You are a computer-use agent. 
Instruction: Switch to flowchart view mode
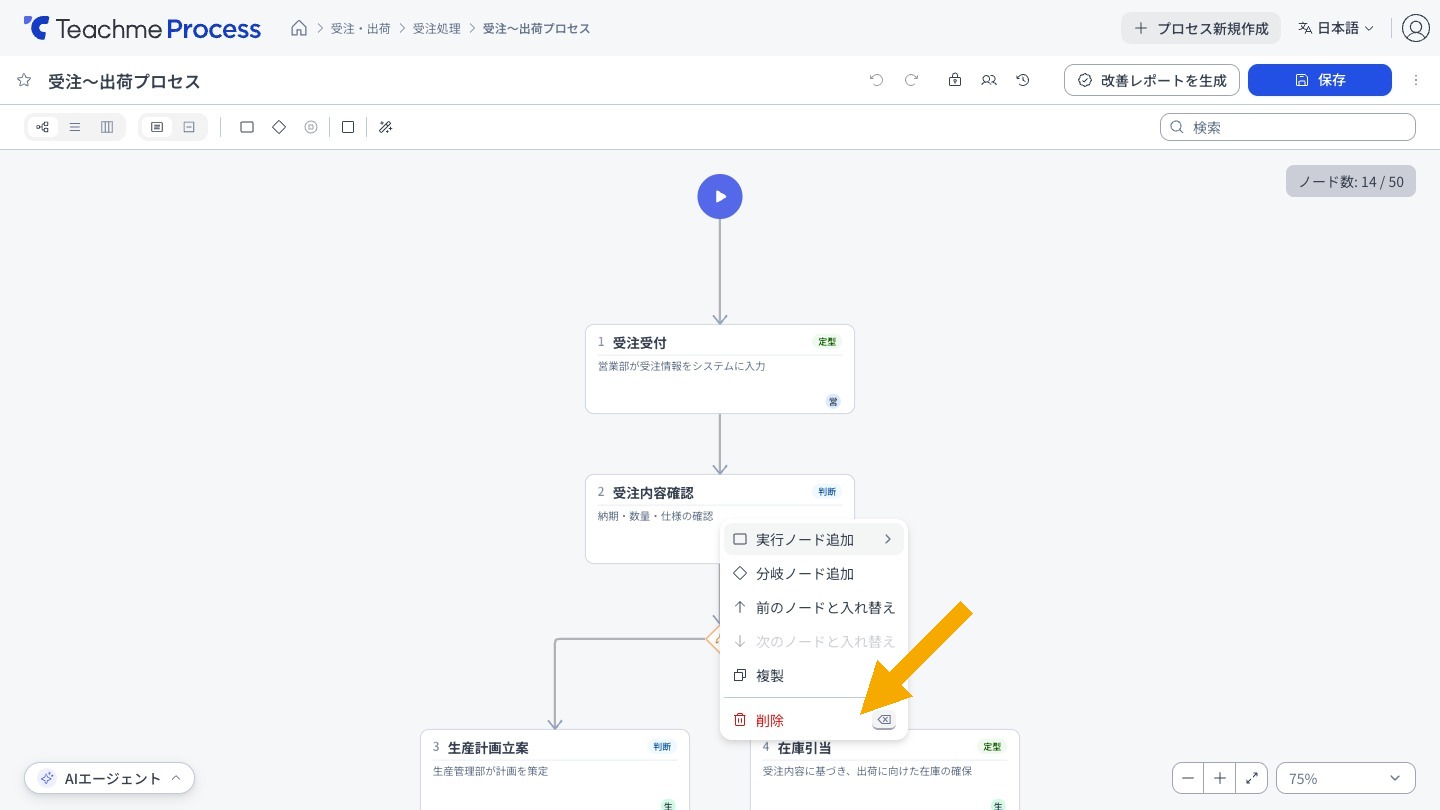(43, 127)
